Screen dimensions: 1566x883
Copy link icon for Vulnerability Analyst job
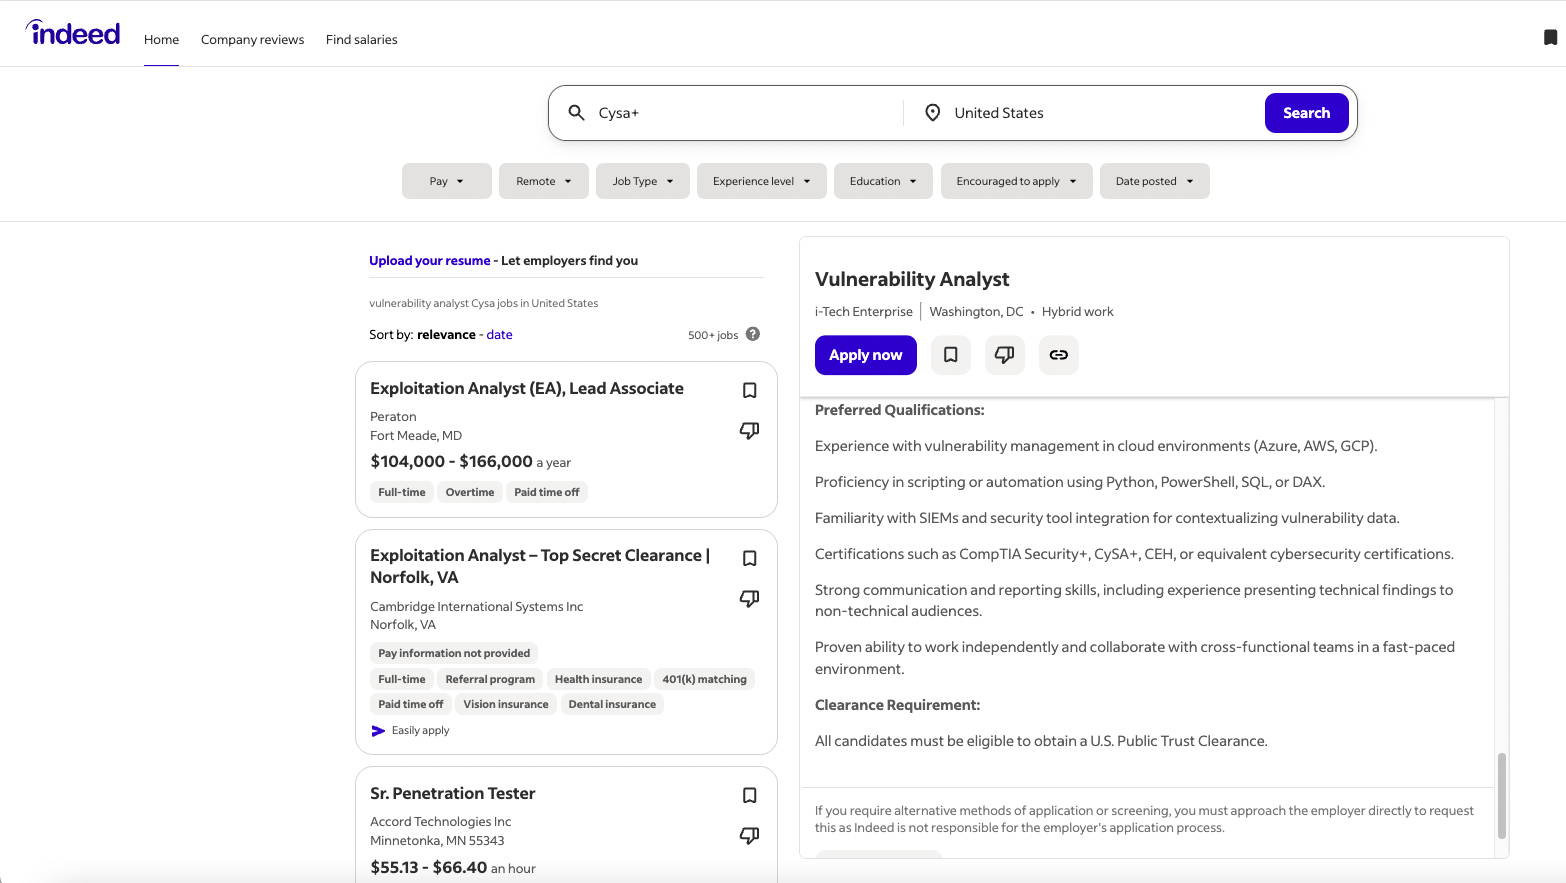1058,355
